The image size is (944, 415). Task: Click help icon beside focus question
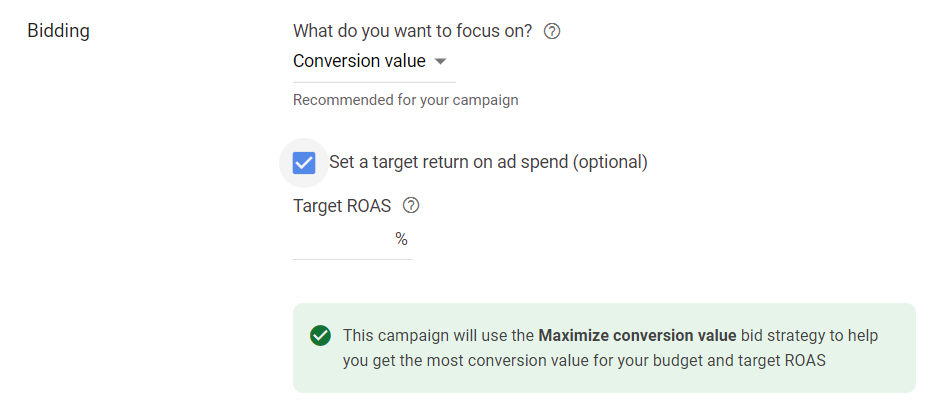point(552,31)
